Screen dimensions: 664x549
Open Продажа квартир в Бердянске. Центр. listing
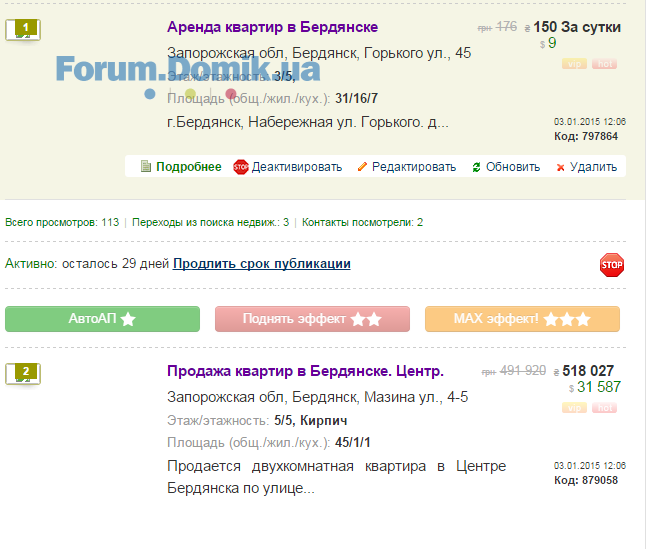pos(305,371)
